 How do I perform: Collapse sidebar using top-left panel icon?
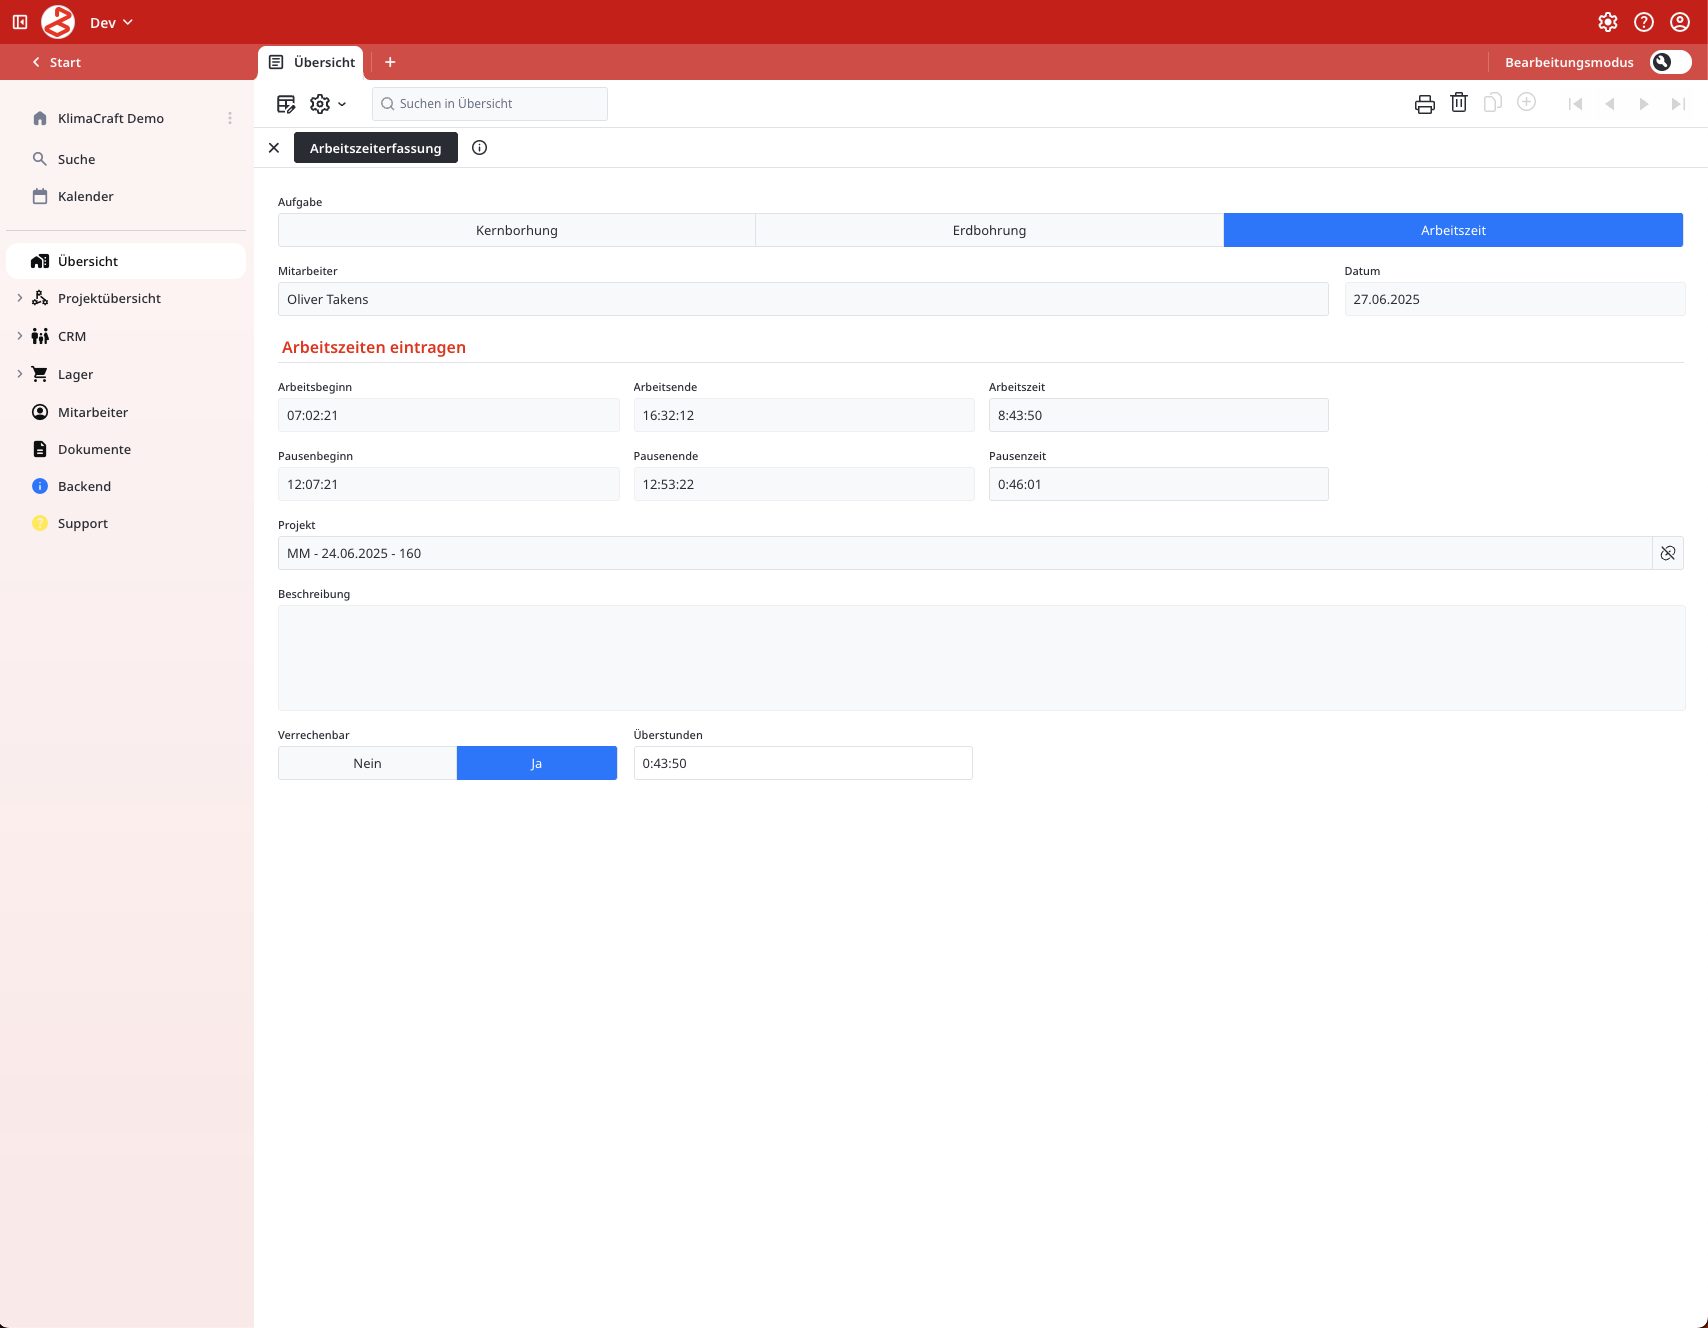coord(20,22)
